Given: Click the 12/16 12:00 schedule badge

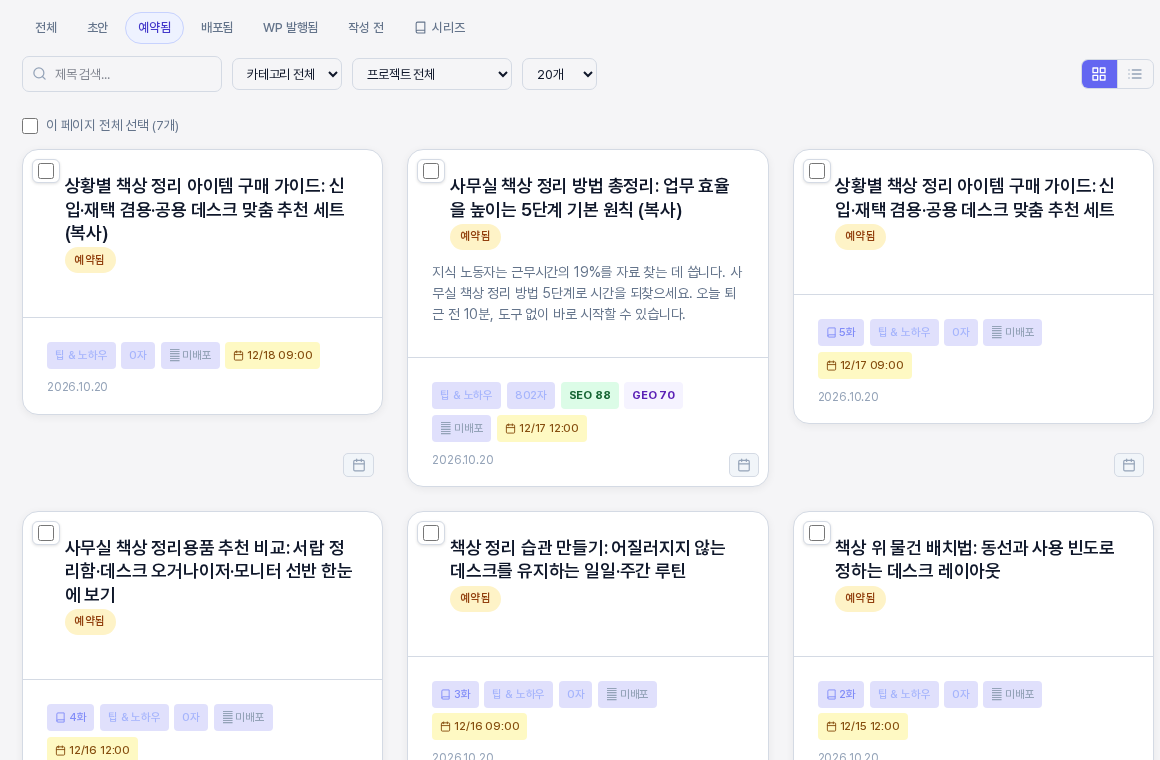Looking at the screenshot, I should (x=92, y=749).
